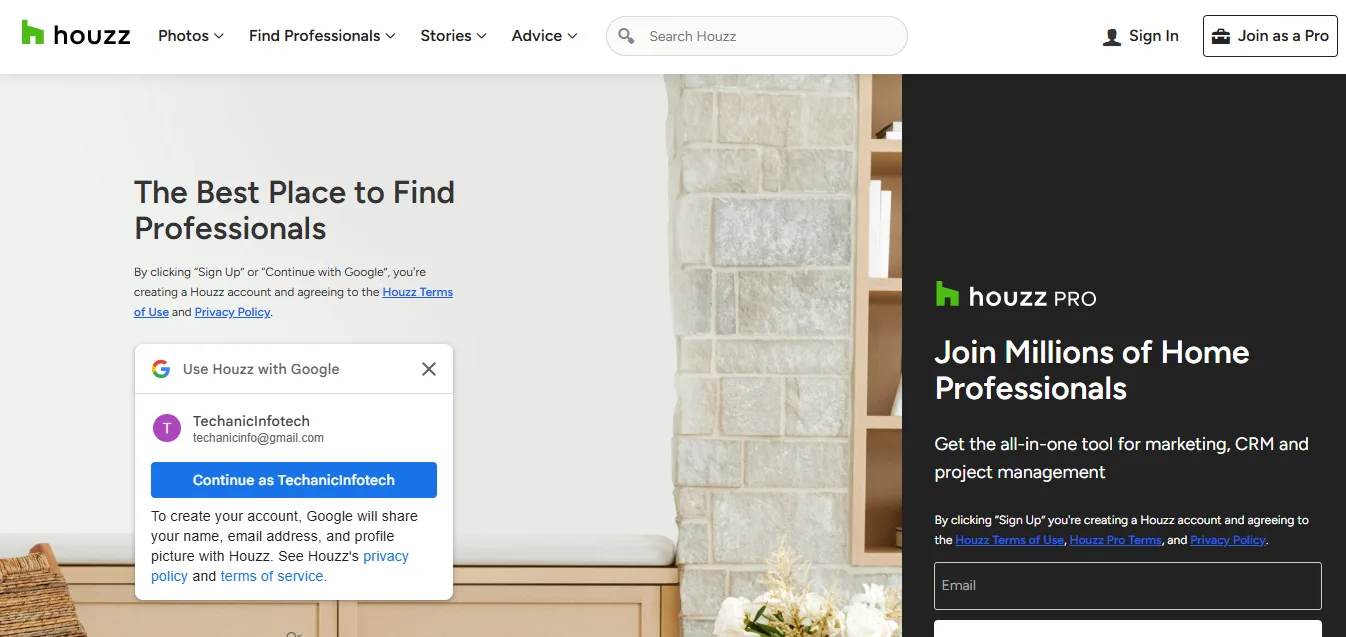Image resolution: width=1346 pixels, height=637 pixels.
Task: Click the Sign In person icon
Action: pos(1112,37)
